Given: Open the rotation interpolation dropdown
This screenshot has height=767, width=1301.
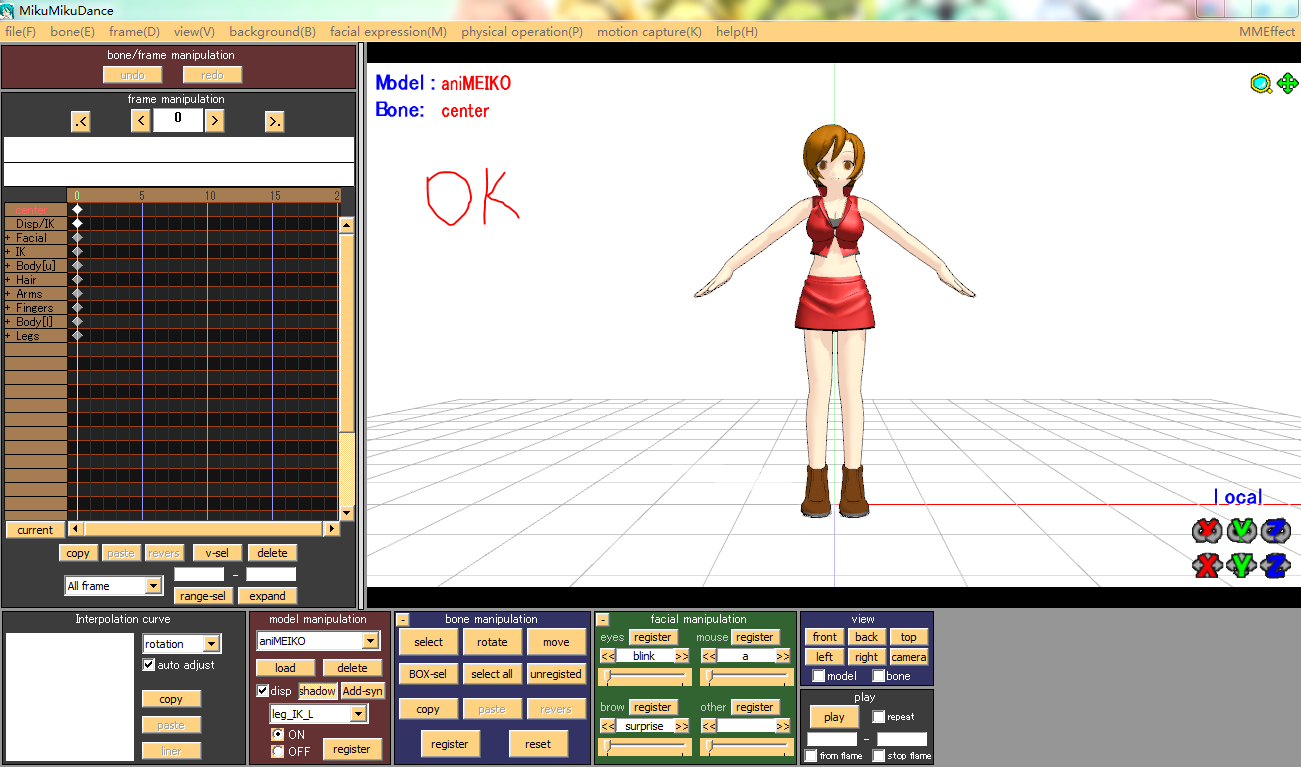Looking at the screenshot, I should 211,644.
